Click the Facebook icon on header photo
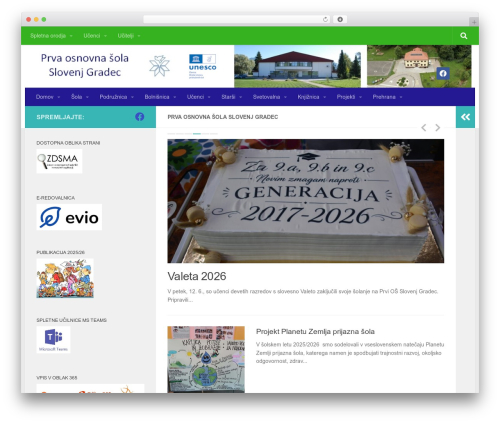This screenshot has width=500, height=423. pos(443,73)
